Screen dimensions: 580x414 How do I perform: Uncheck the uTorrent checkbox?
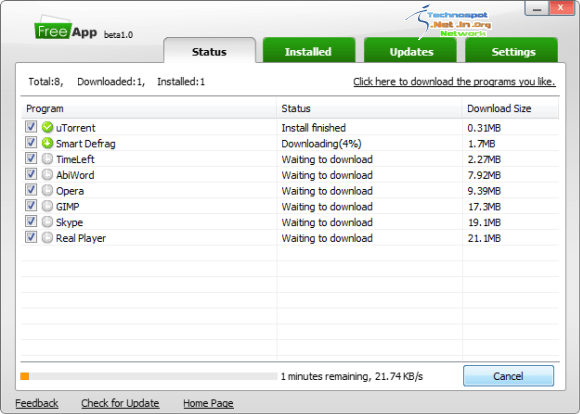click(31, 127)
